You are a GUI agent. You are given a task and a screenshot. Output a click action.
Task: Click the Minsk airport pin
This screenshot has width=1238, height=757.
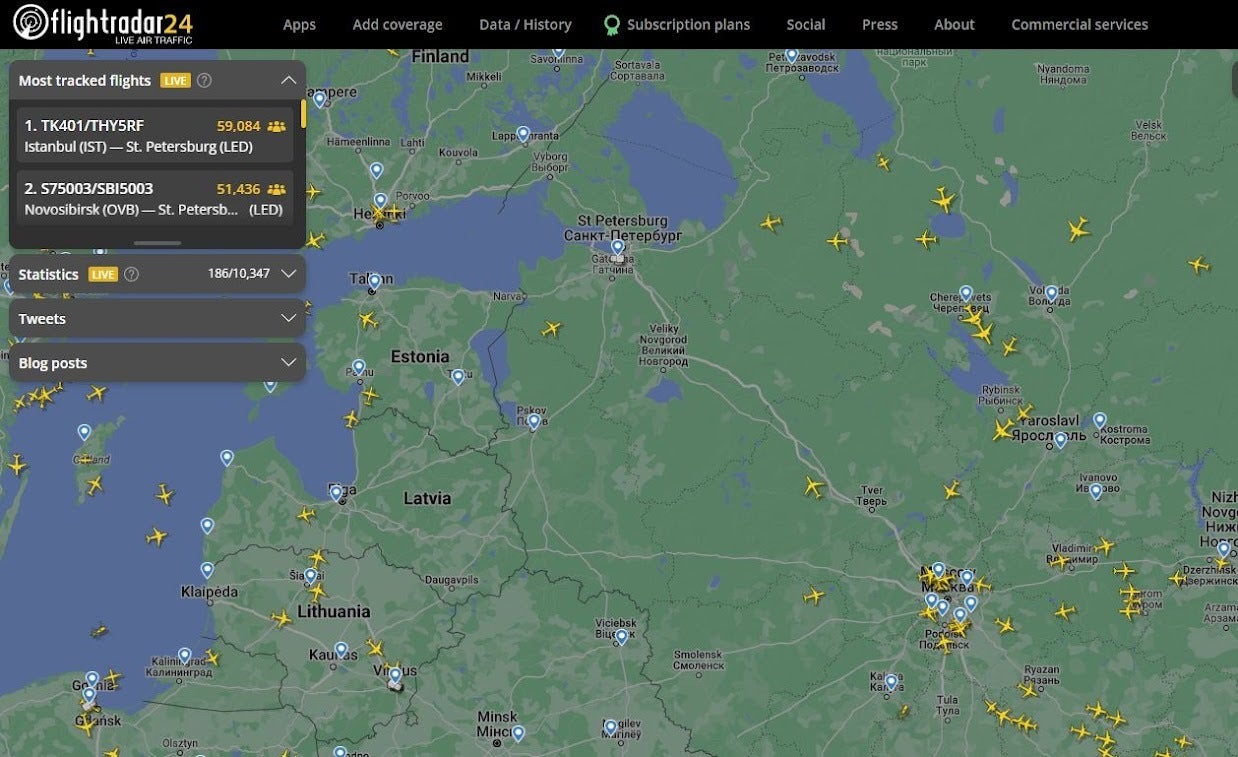click(518, 733)
